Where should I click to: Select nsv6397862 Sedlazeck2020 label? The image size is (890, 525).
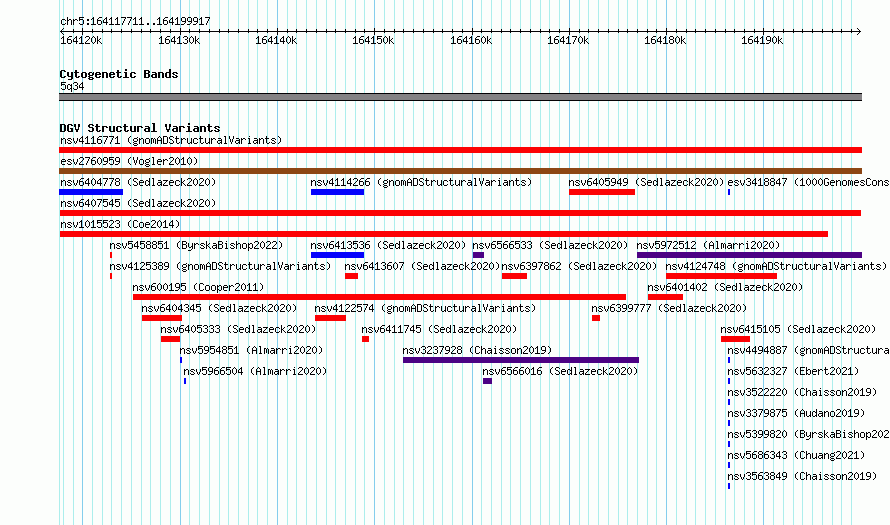pyautogui.click(x=579, y=266)
